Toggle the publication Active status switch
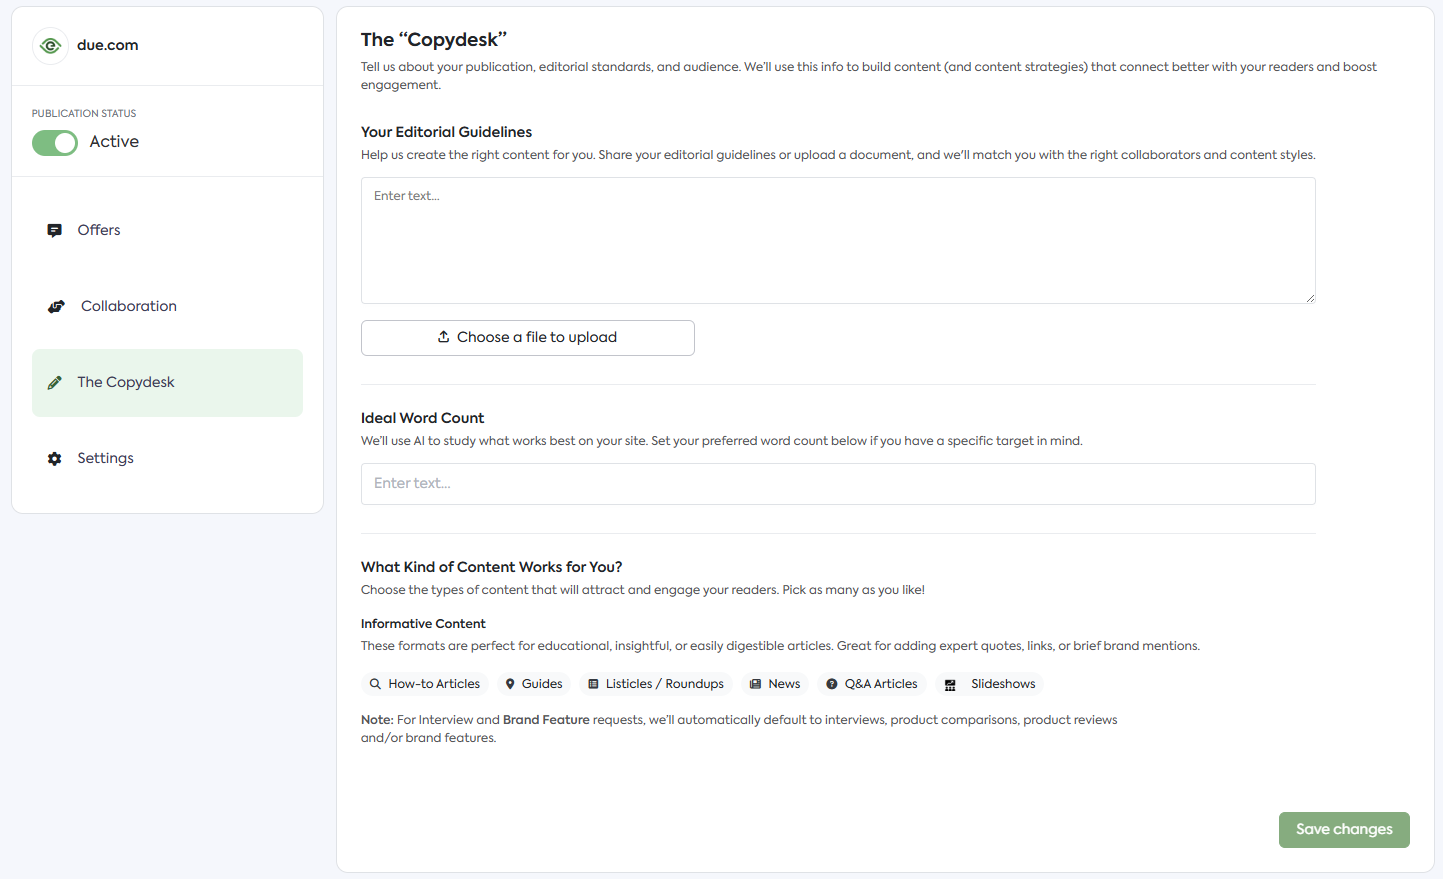The image size is (1443, 879). coord(55,143)
